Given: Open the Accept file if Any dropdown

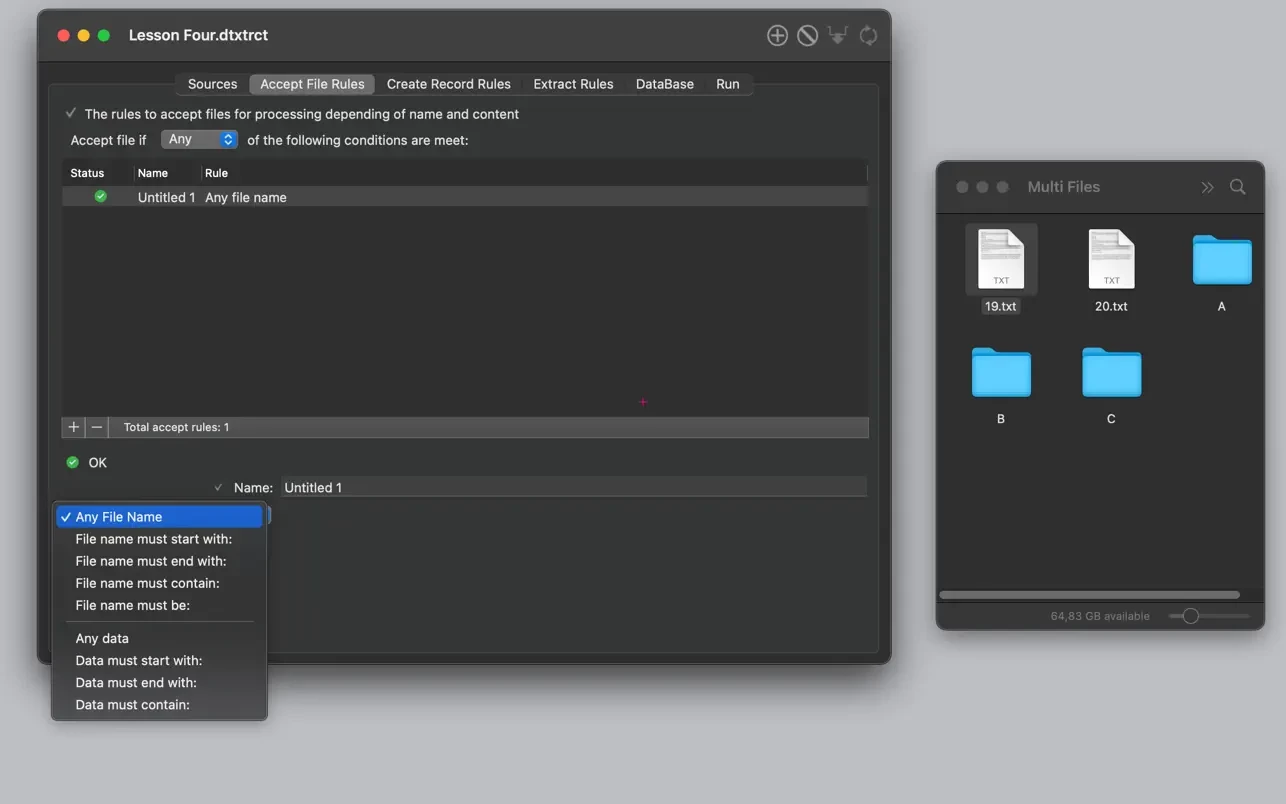Looking at the screenshot, I should coord(199,140).
